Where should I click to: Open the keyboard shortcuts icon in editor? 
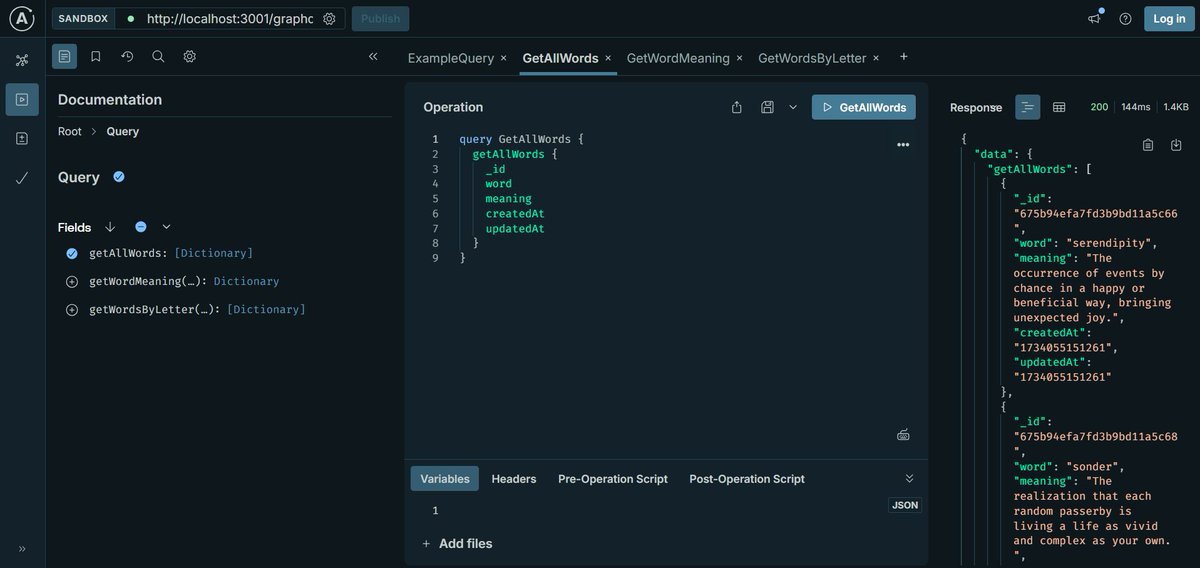[903, 434]
